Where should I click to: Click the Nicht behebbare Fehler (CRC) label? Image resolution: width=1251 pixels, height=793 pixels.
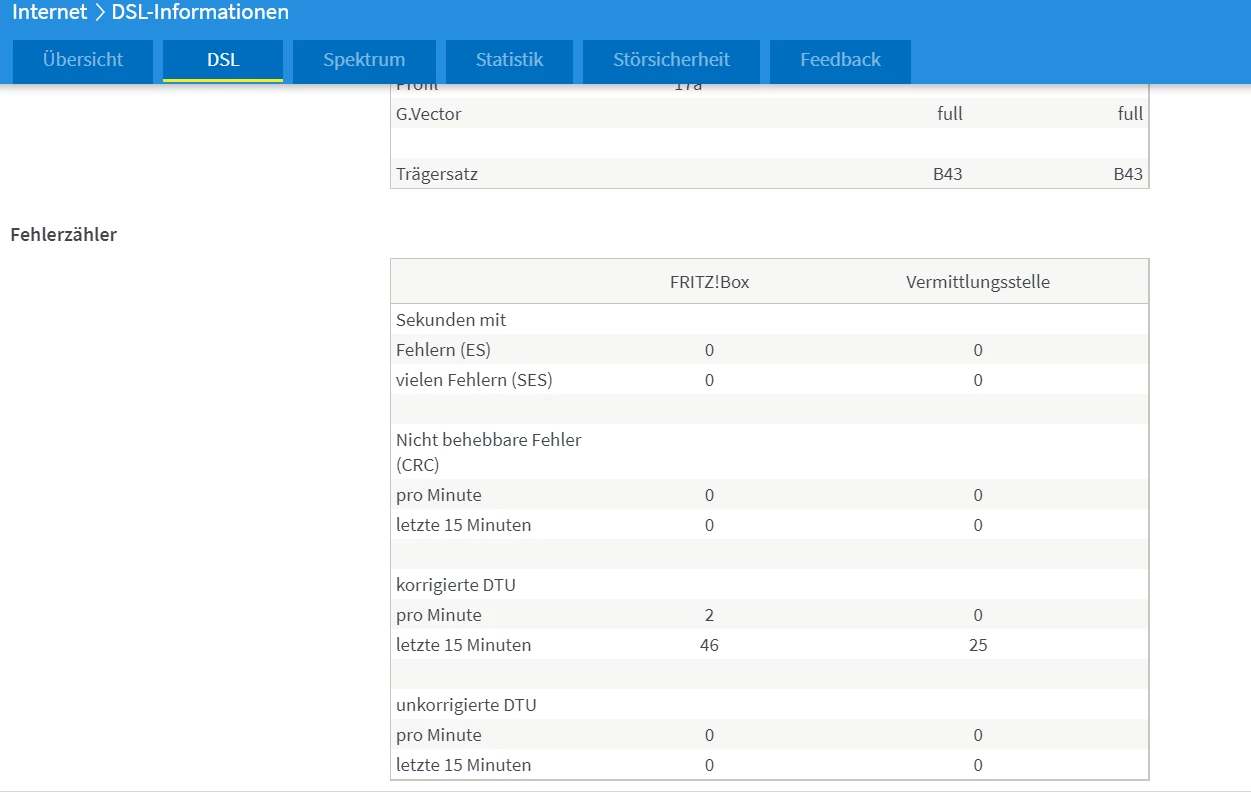click(489, 452)
